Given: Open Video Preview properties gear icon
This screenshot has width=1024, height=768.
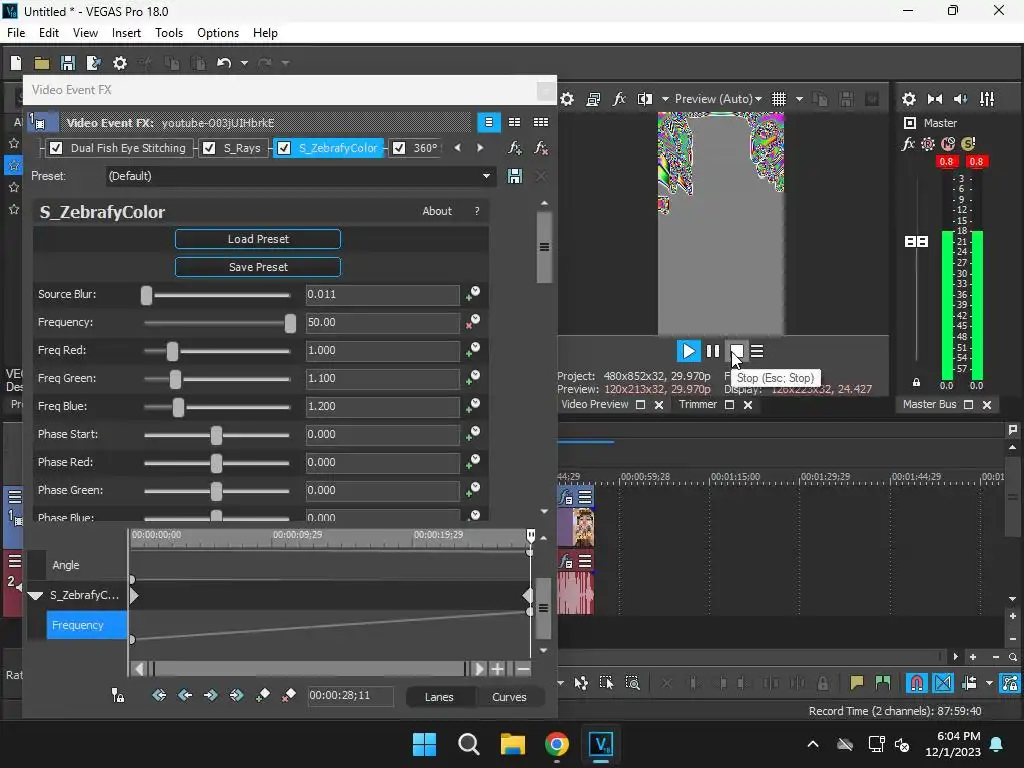Looking at the screenshot, I should [x=567, y=99].
